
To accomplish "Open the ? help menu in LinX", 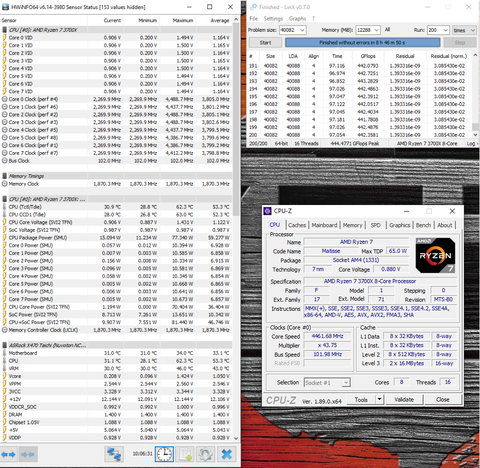I will tap(313, 18).
